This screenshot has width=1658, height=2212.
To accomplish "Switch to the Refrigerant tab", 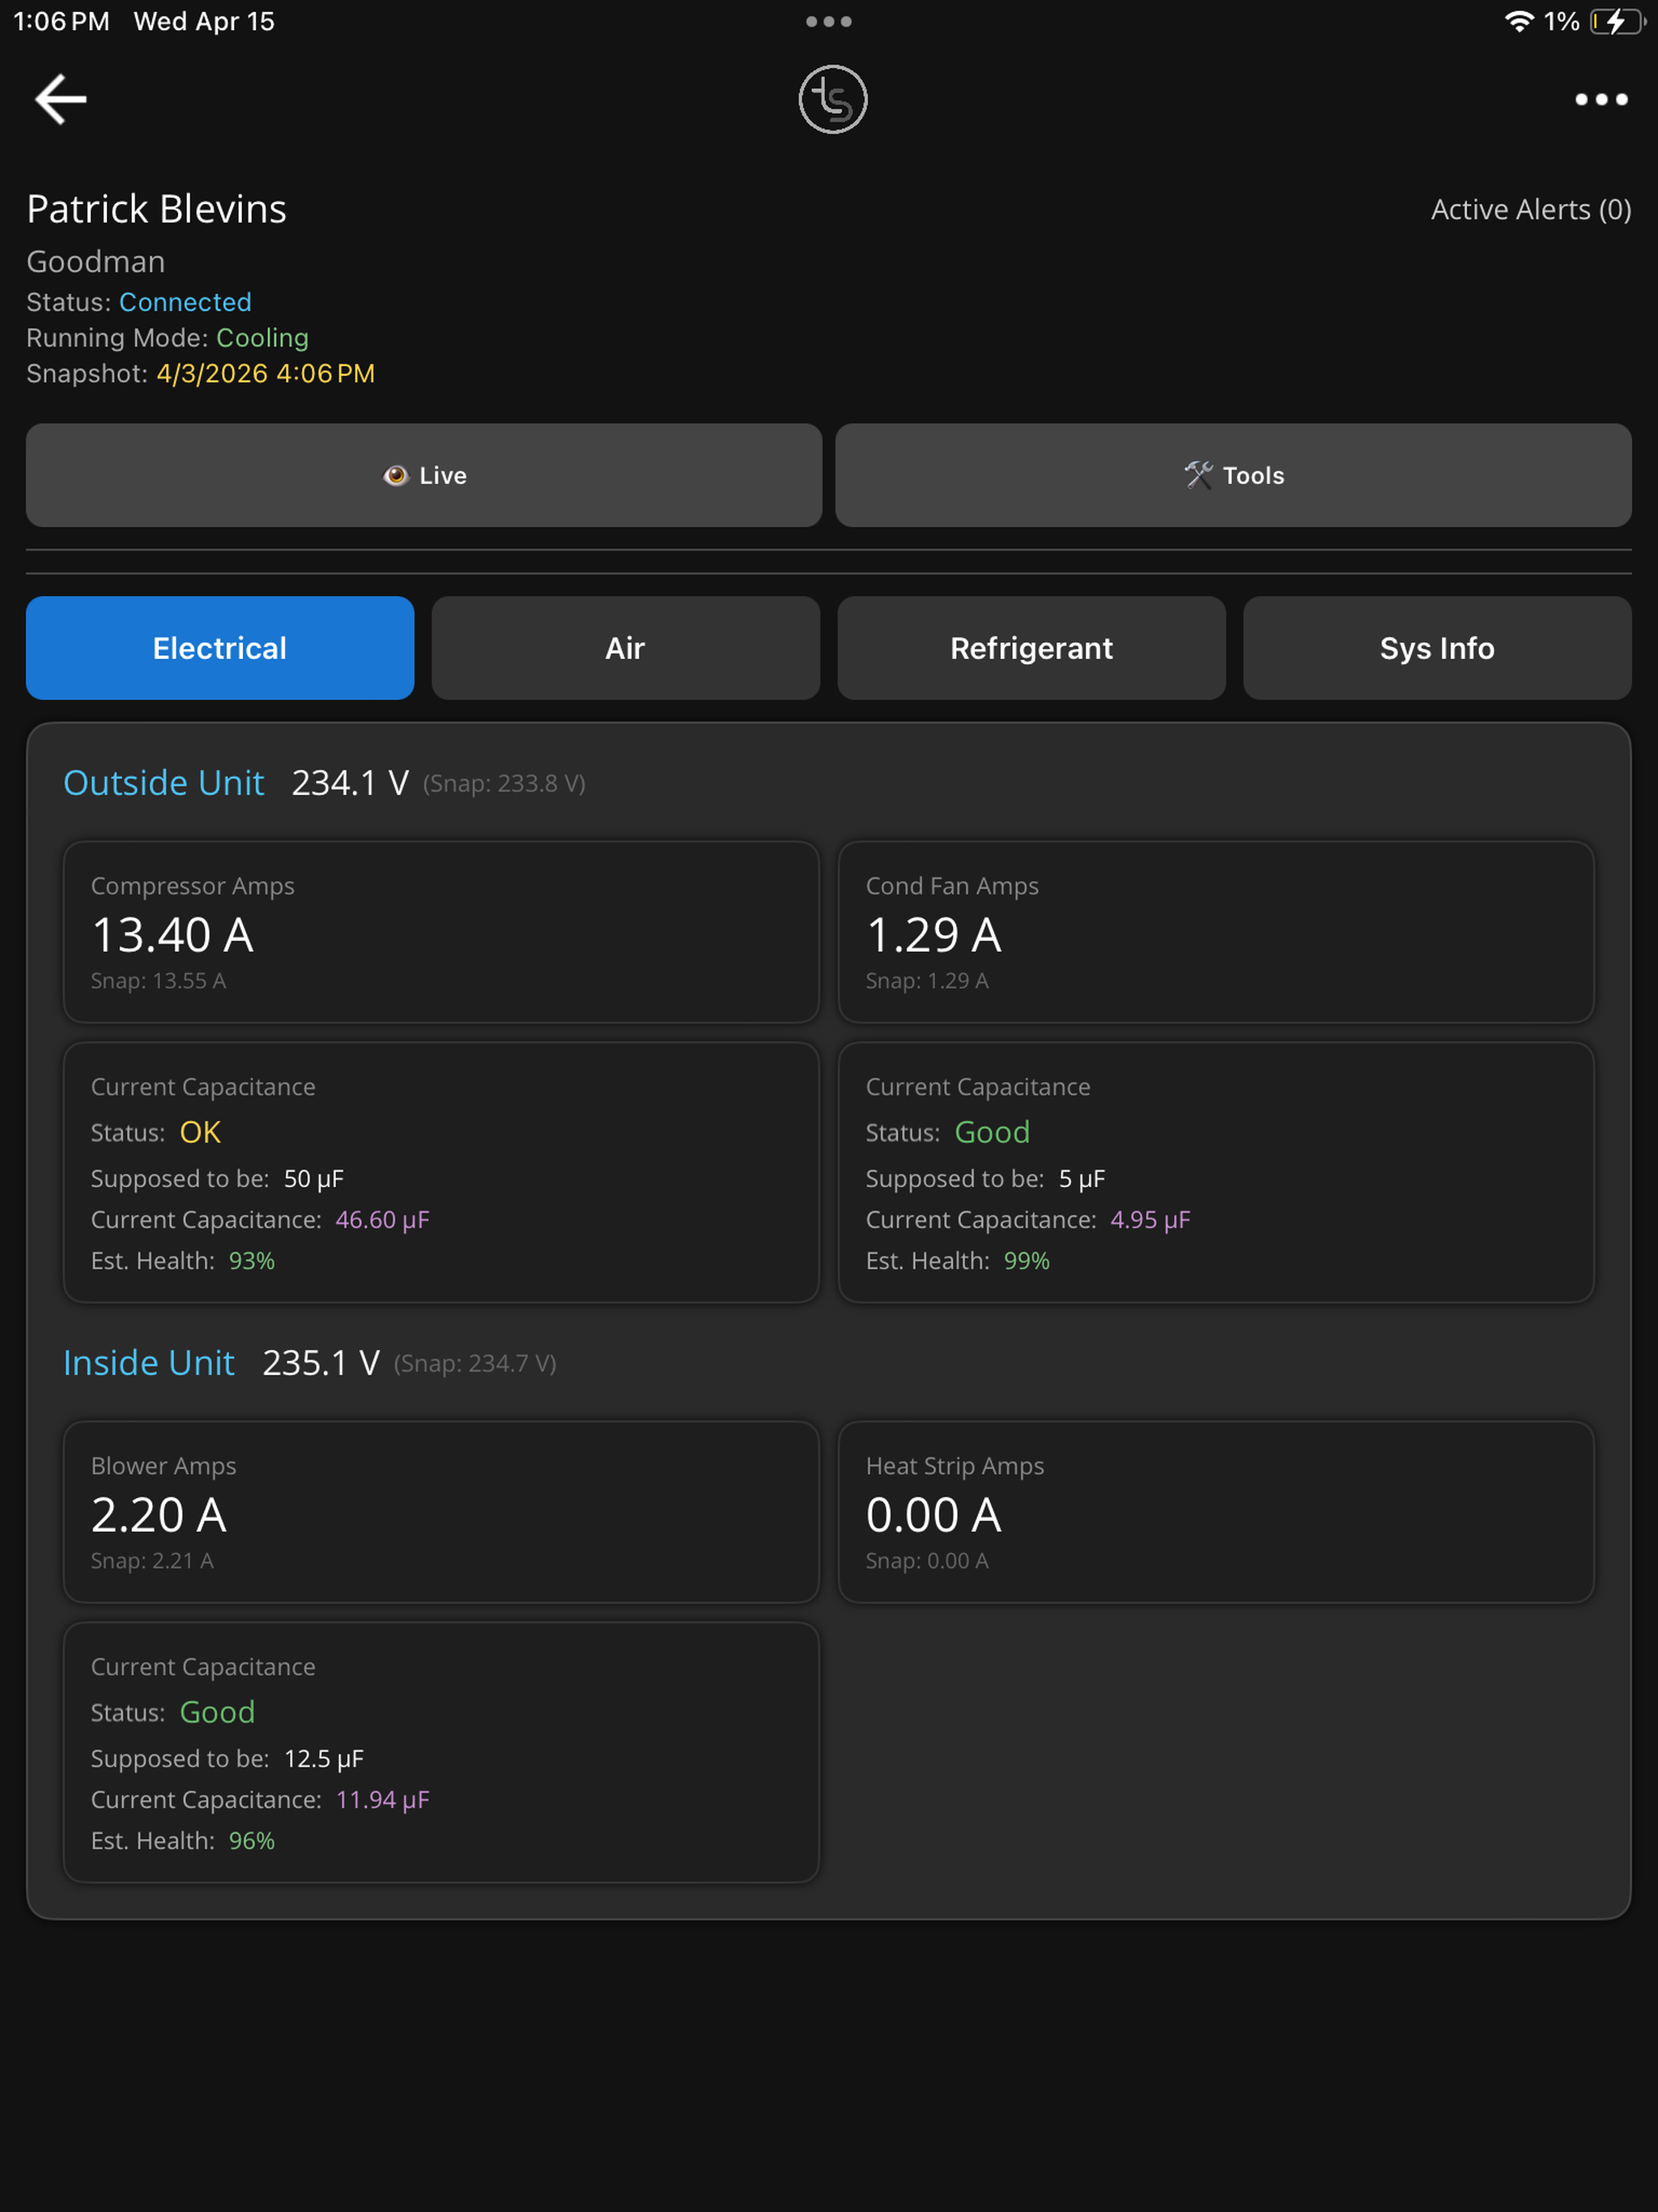I will [1031, 648].
